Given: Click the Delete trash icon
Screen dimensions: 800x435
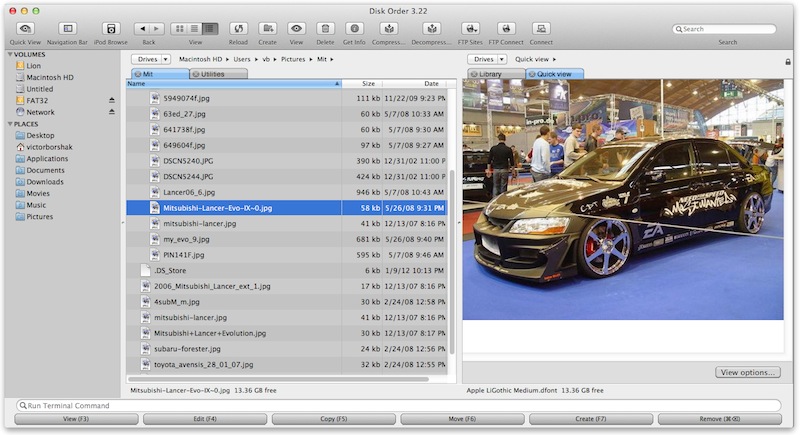Looking at the screenshot, I should (x=325, y=29).
